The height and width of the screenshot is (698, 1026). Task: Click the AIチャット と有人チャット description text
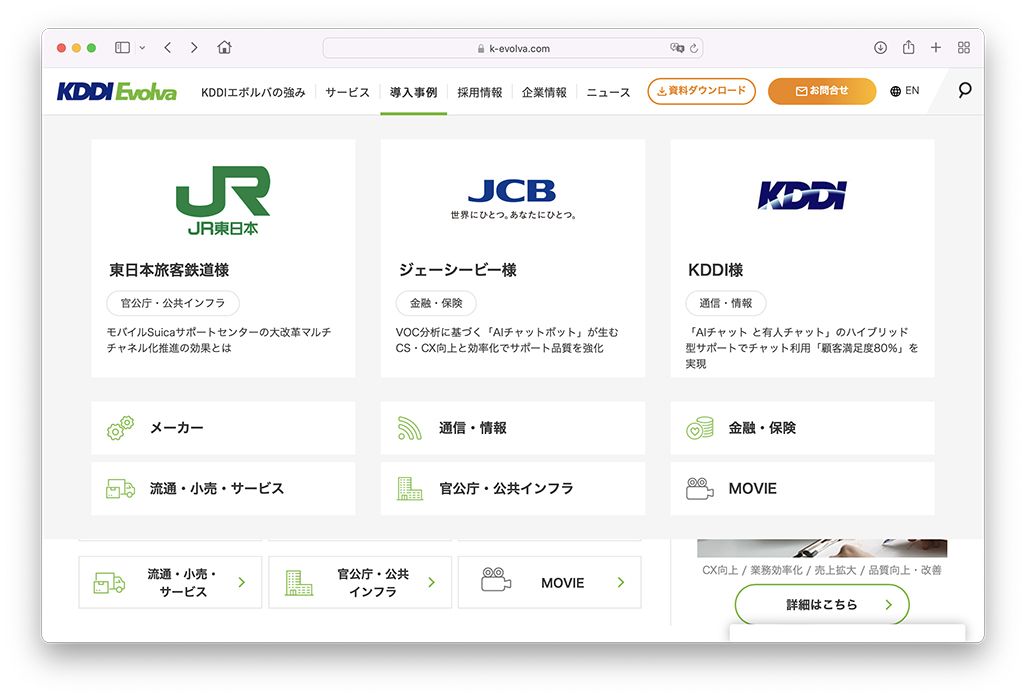point(802,348)
